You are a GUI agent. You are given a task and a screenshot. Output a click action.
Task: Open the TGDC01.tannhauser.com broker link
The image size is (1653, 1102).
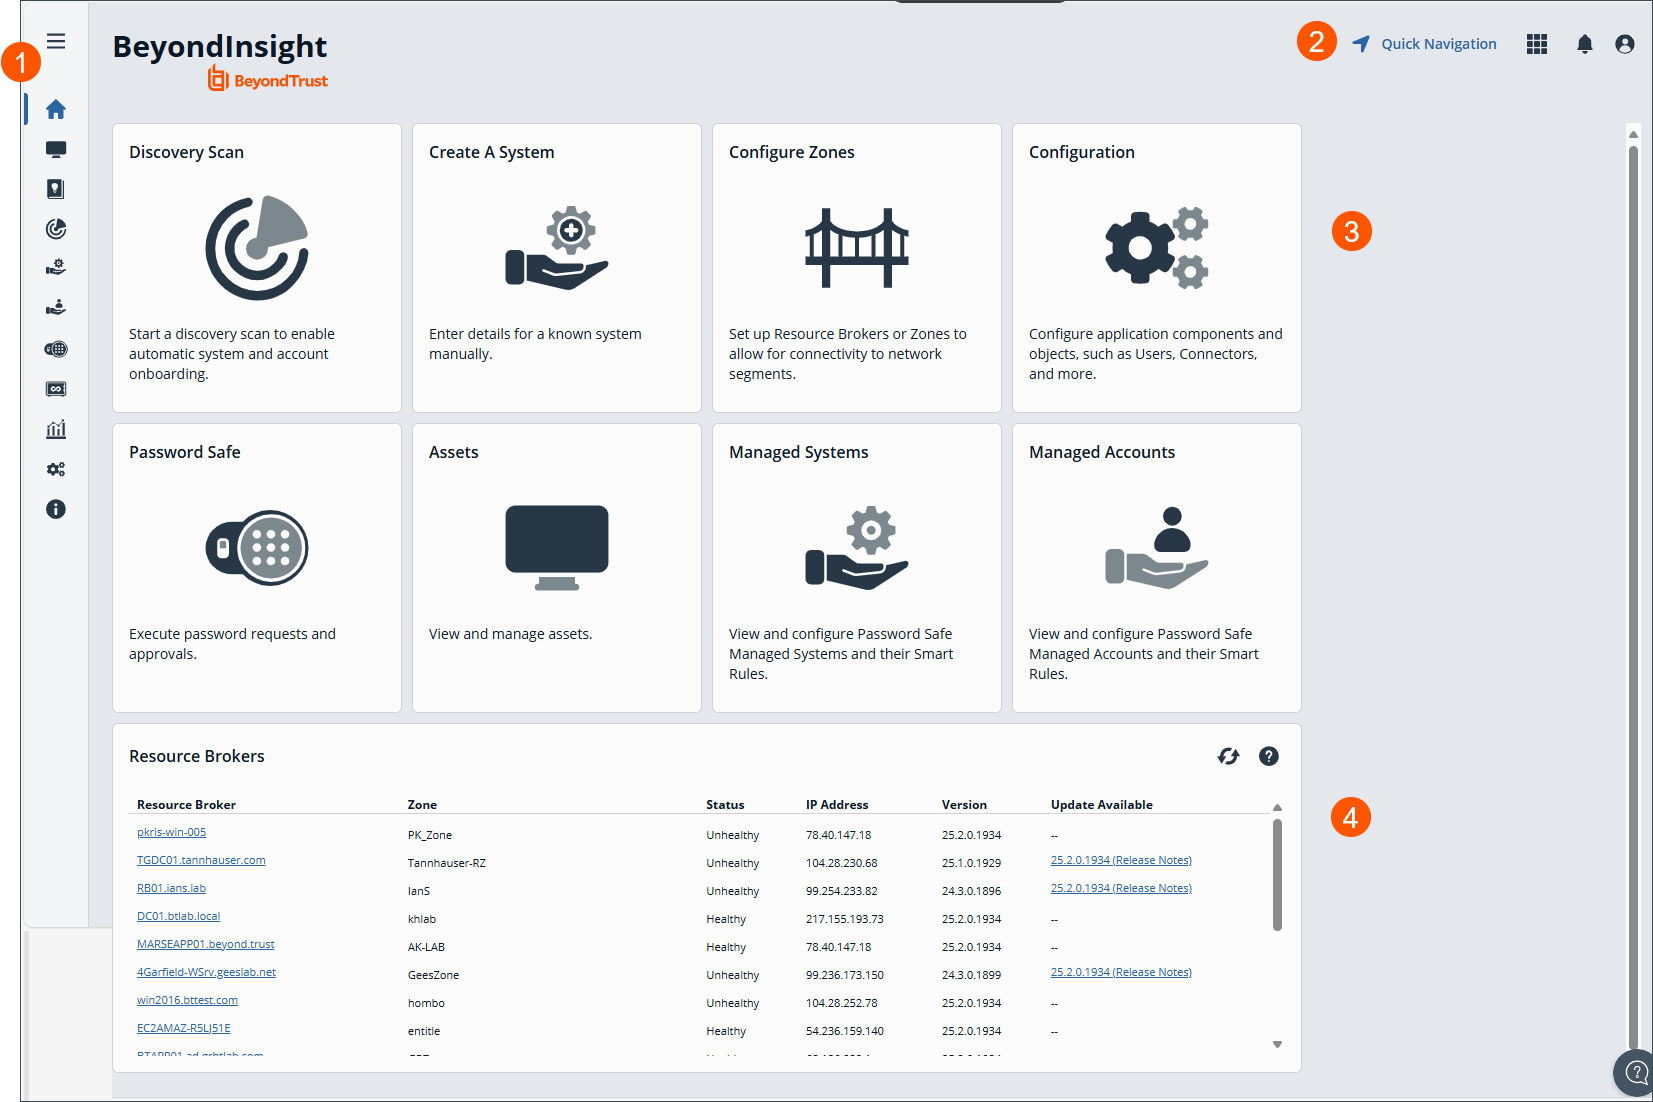coord(201,860)
